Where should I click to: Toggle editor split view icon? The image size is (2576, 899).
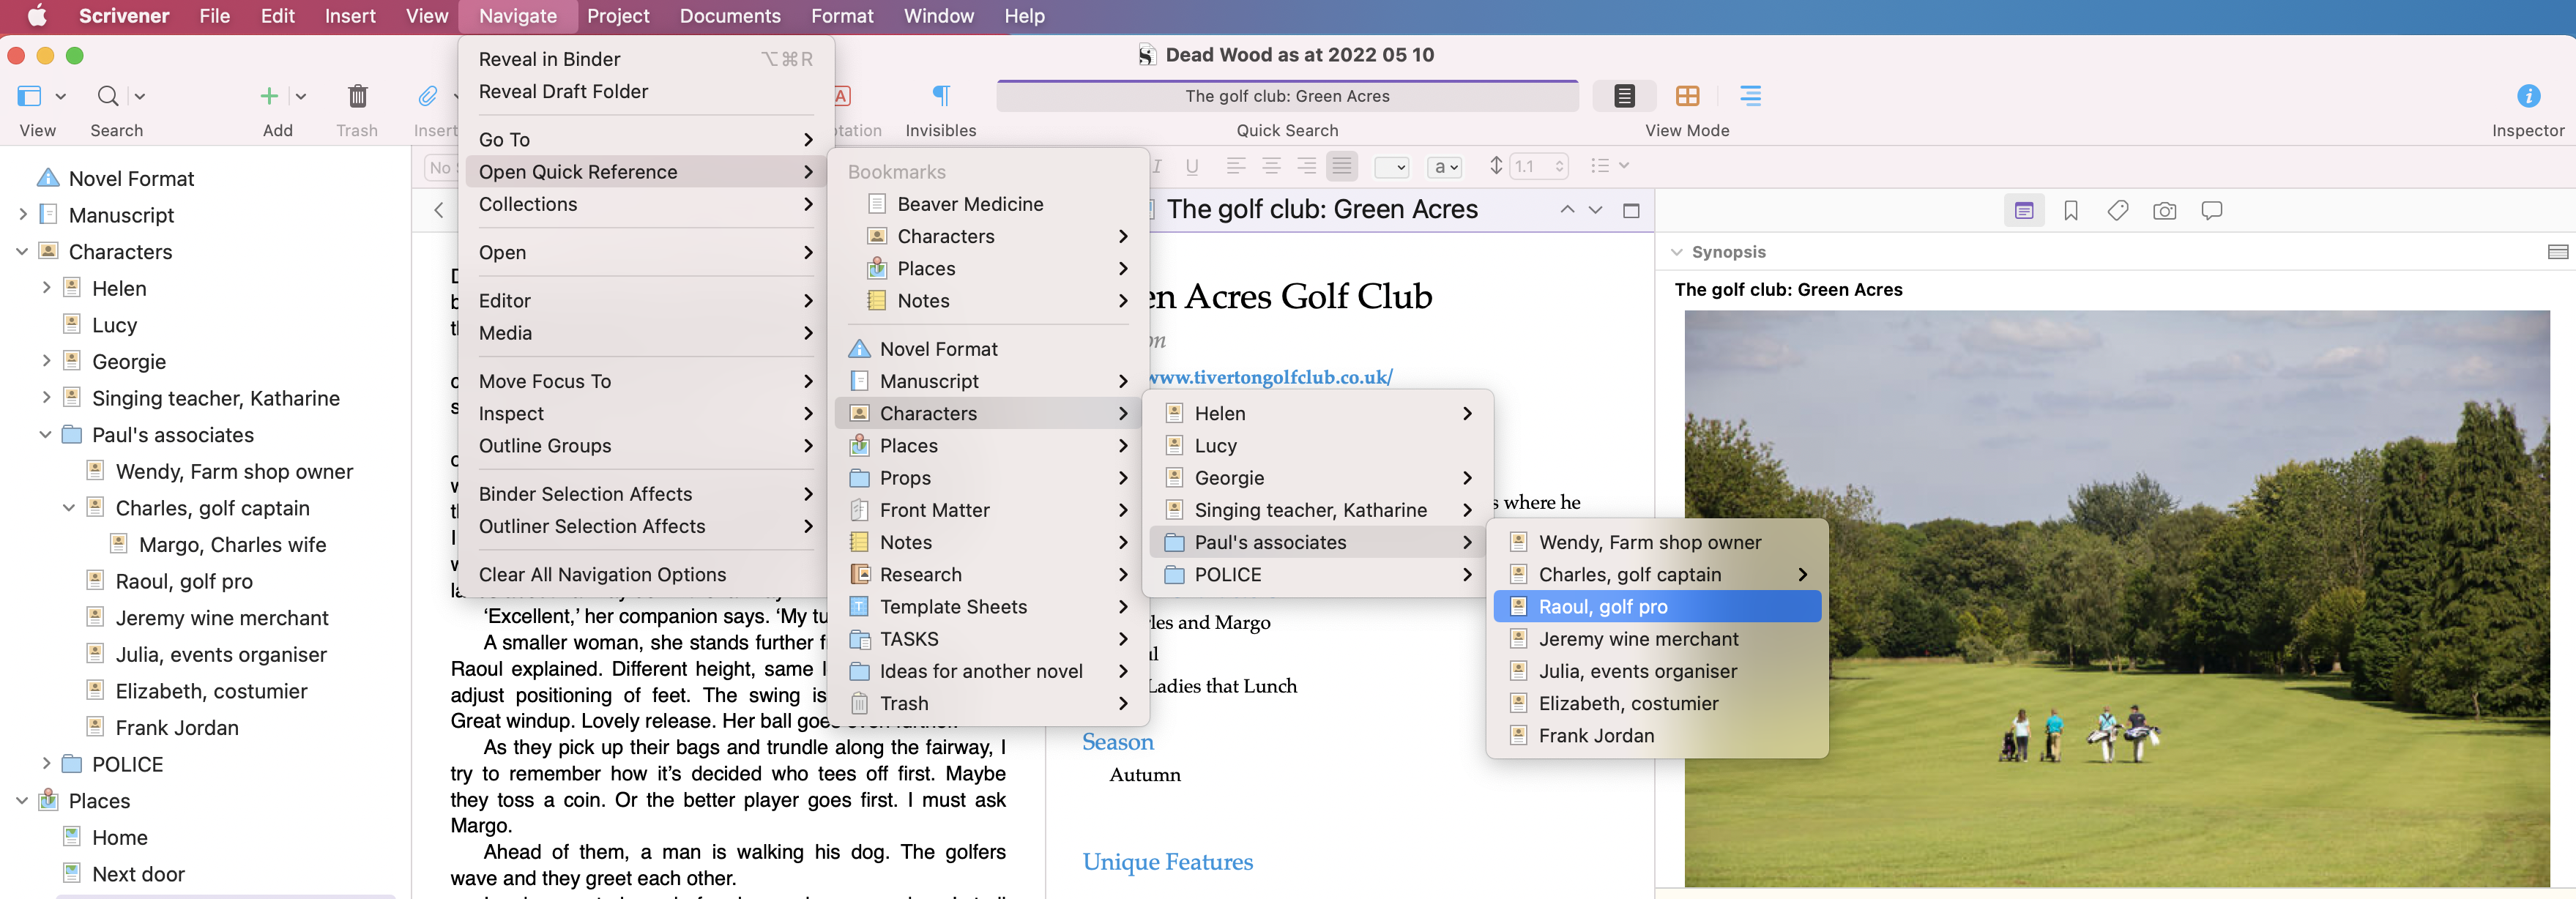pos(1631,210)
